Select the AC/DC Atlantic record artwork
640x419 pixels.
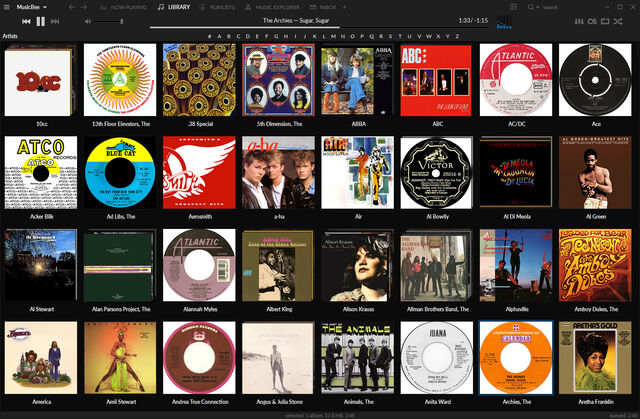[x=516, y=80]
